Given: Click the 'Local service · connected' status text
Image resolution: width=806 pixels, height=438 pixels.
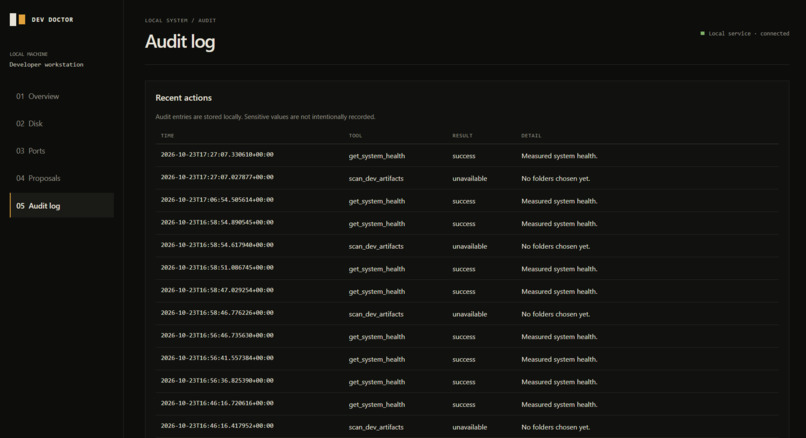Looking at the screenshot, I should click(x=749, y=33).
